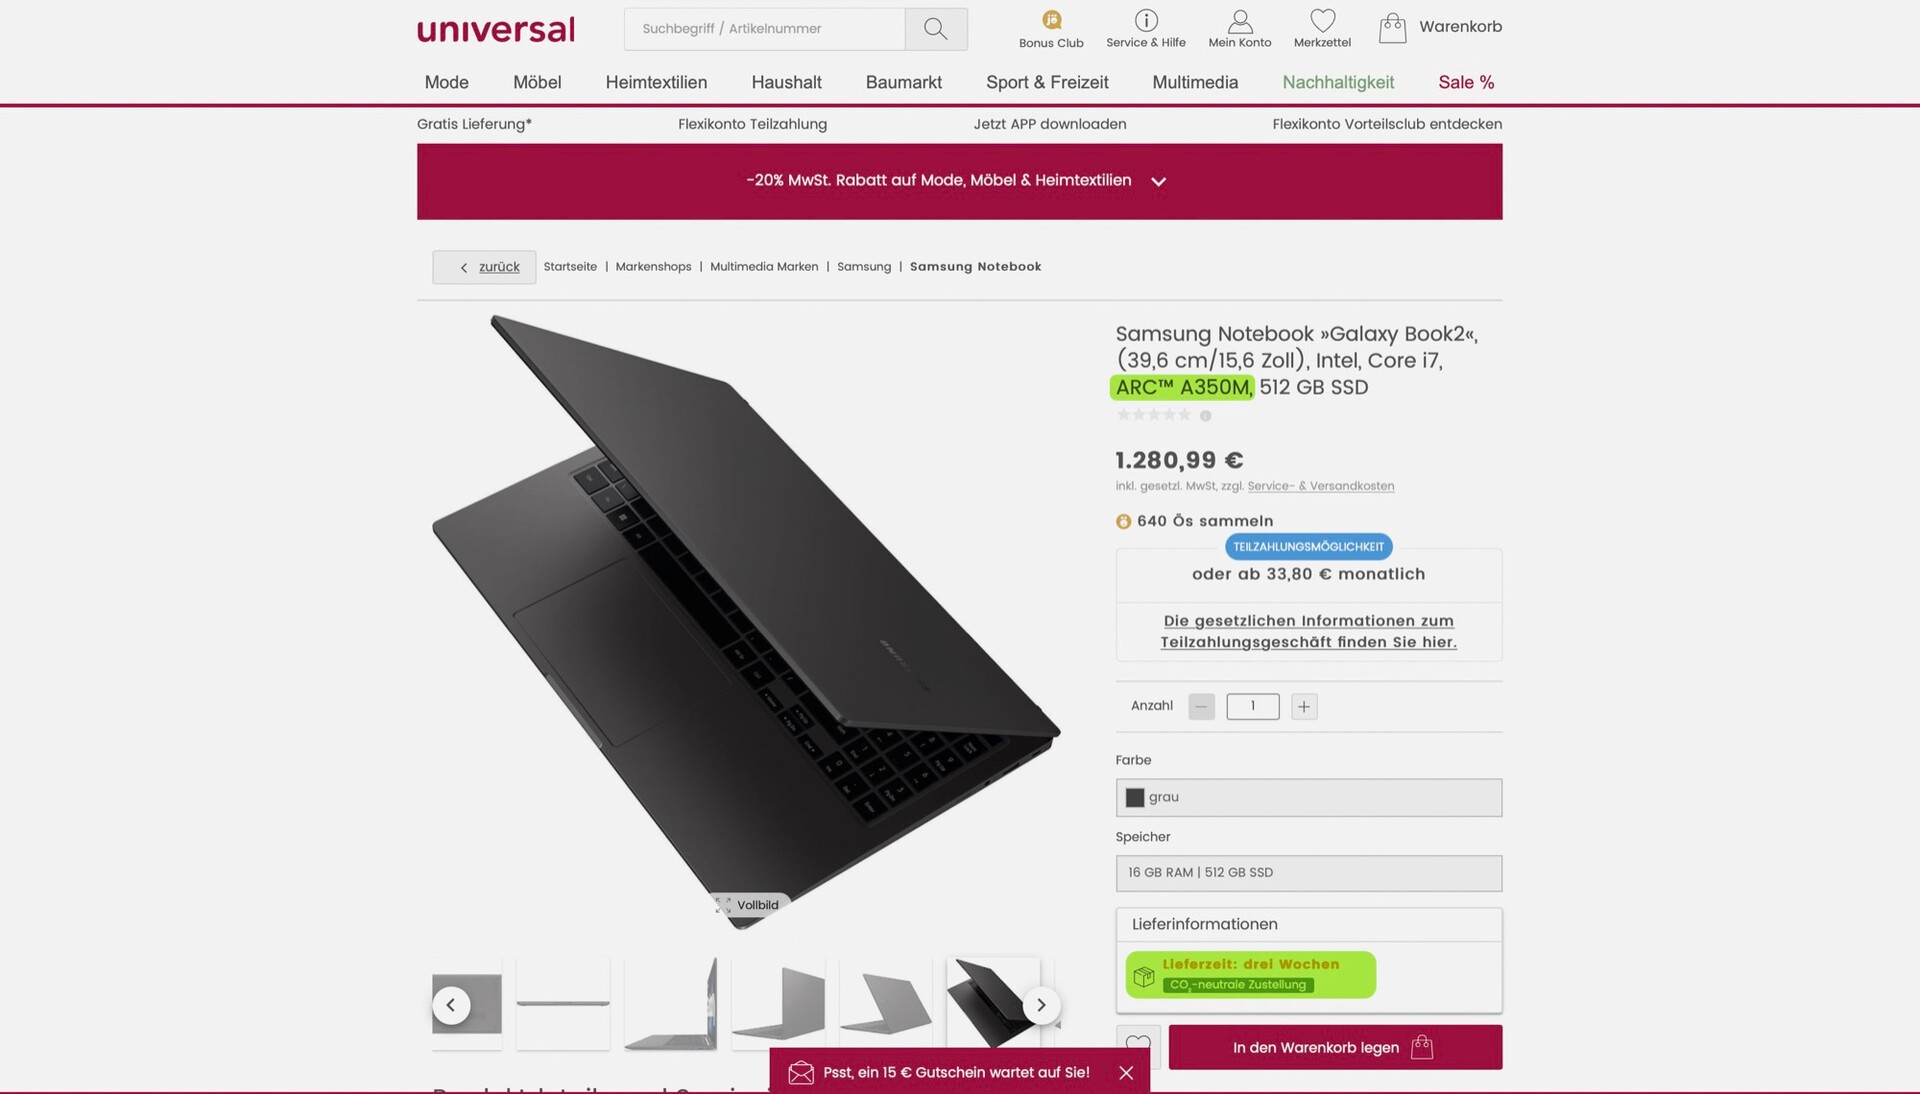Decrease Anzahl with minus button
Viewport: 1920px width, 1094px height.
tap(1201, 706)
